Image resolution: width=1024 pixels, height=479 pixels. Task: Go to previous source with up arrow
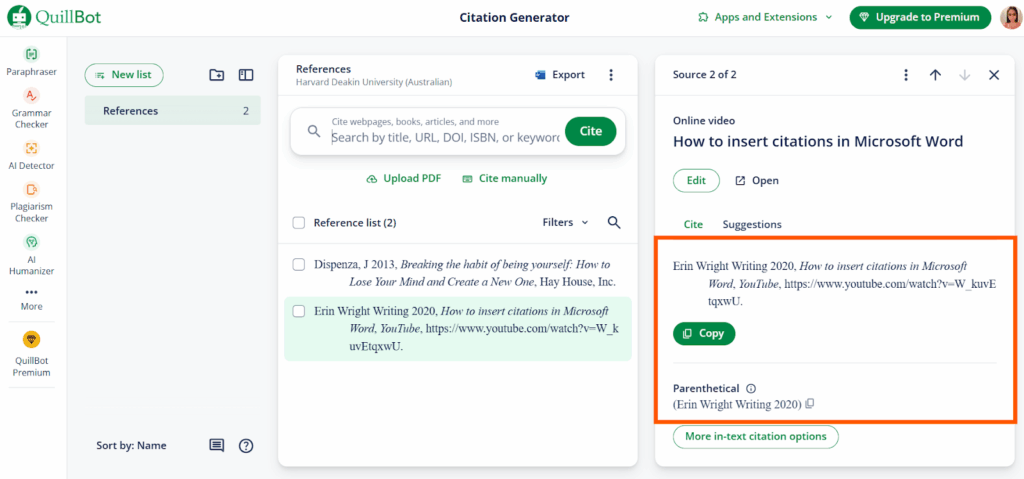[935, 75]
